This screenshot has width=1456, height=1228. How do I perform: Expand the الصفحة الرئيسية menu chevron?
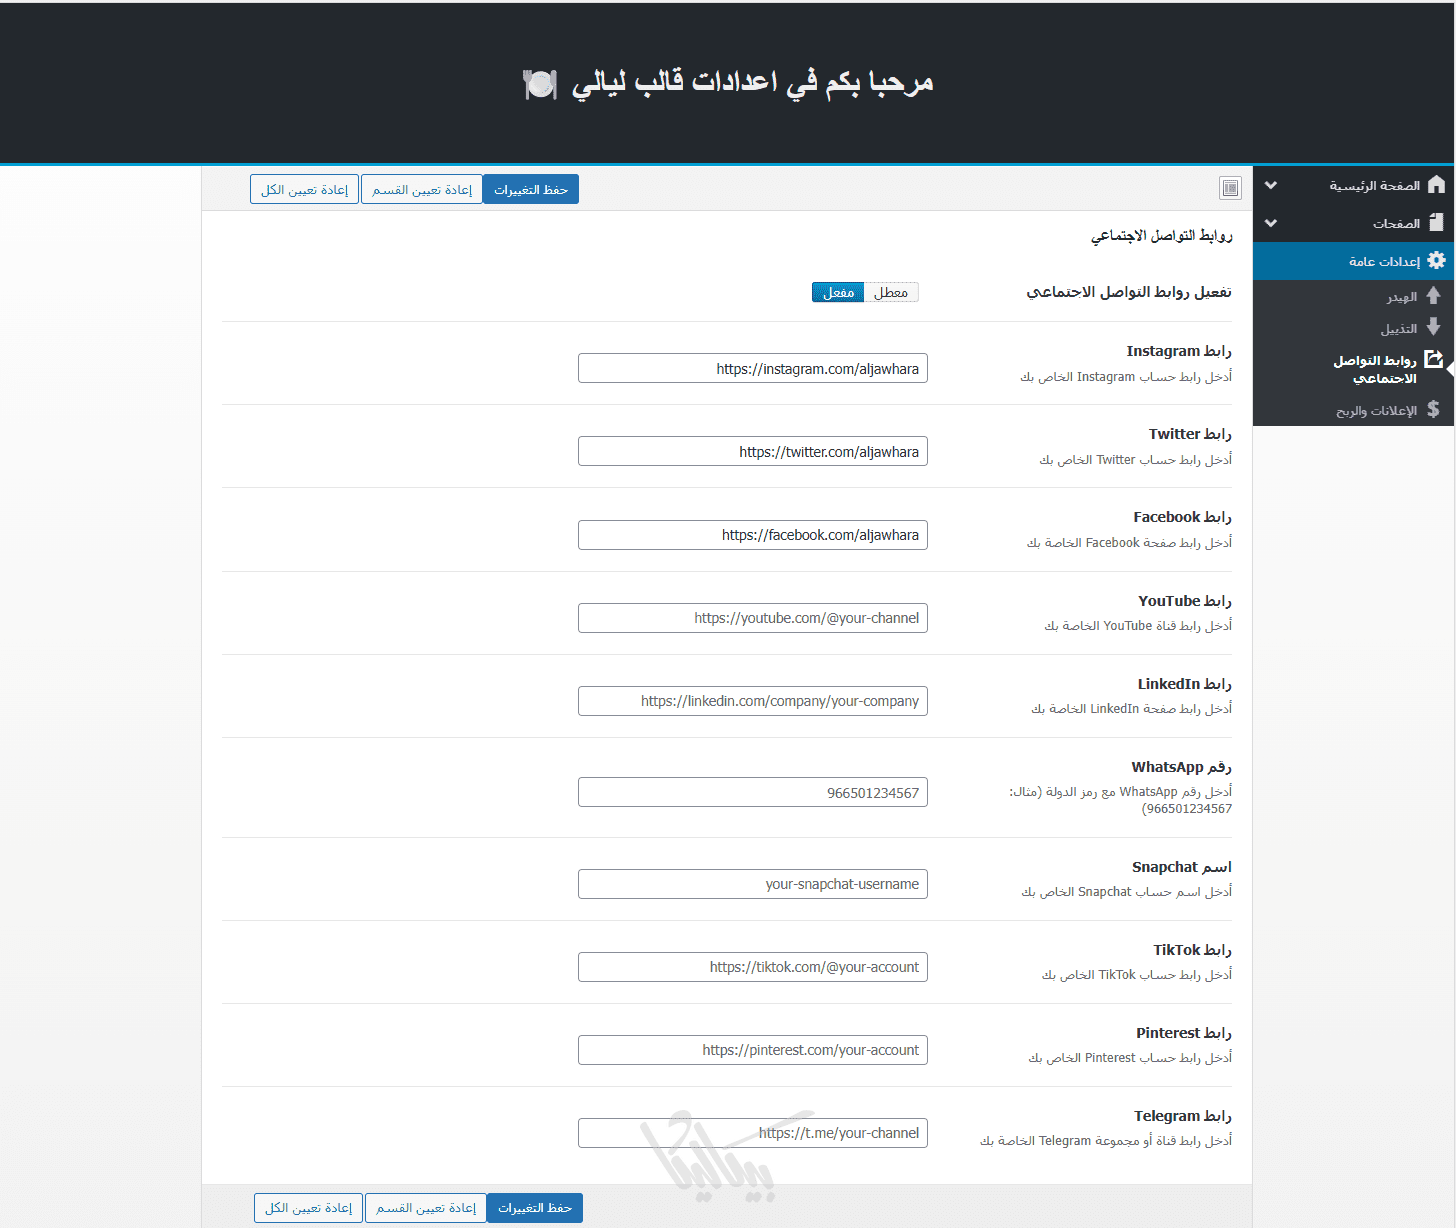1271,186
